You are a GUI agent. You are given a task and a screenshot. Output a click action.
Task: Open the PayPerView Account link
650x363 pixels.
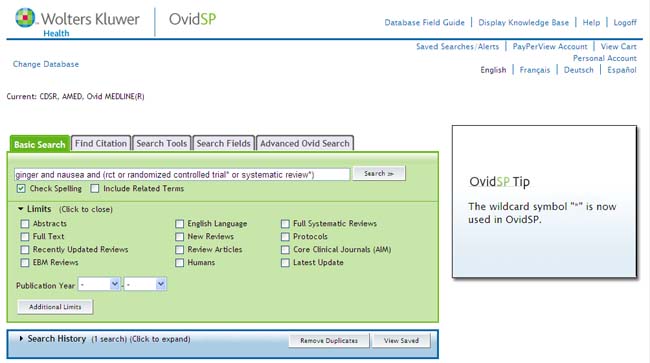(x=550, y=46)
